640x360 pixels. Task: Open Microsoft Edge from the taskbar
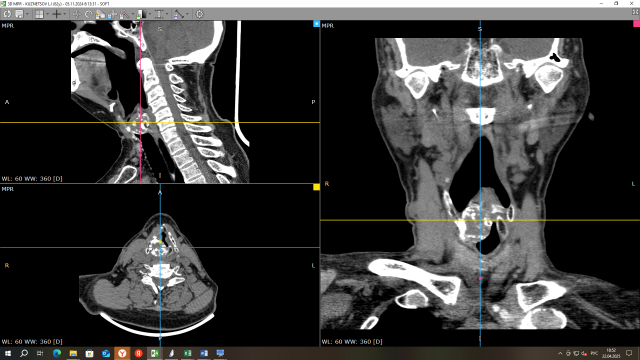point(57,353)
